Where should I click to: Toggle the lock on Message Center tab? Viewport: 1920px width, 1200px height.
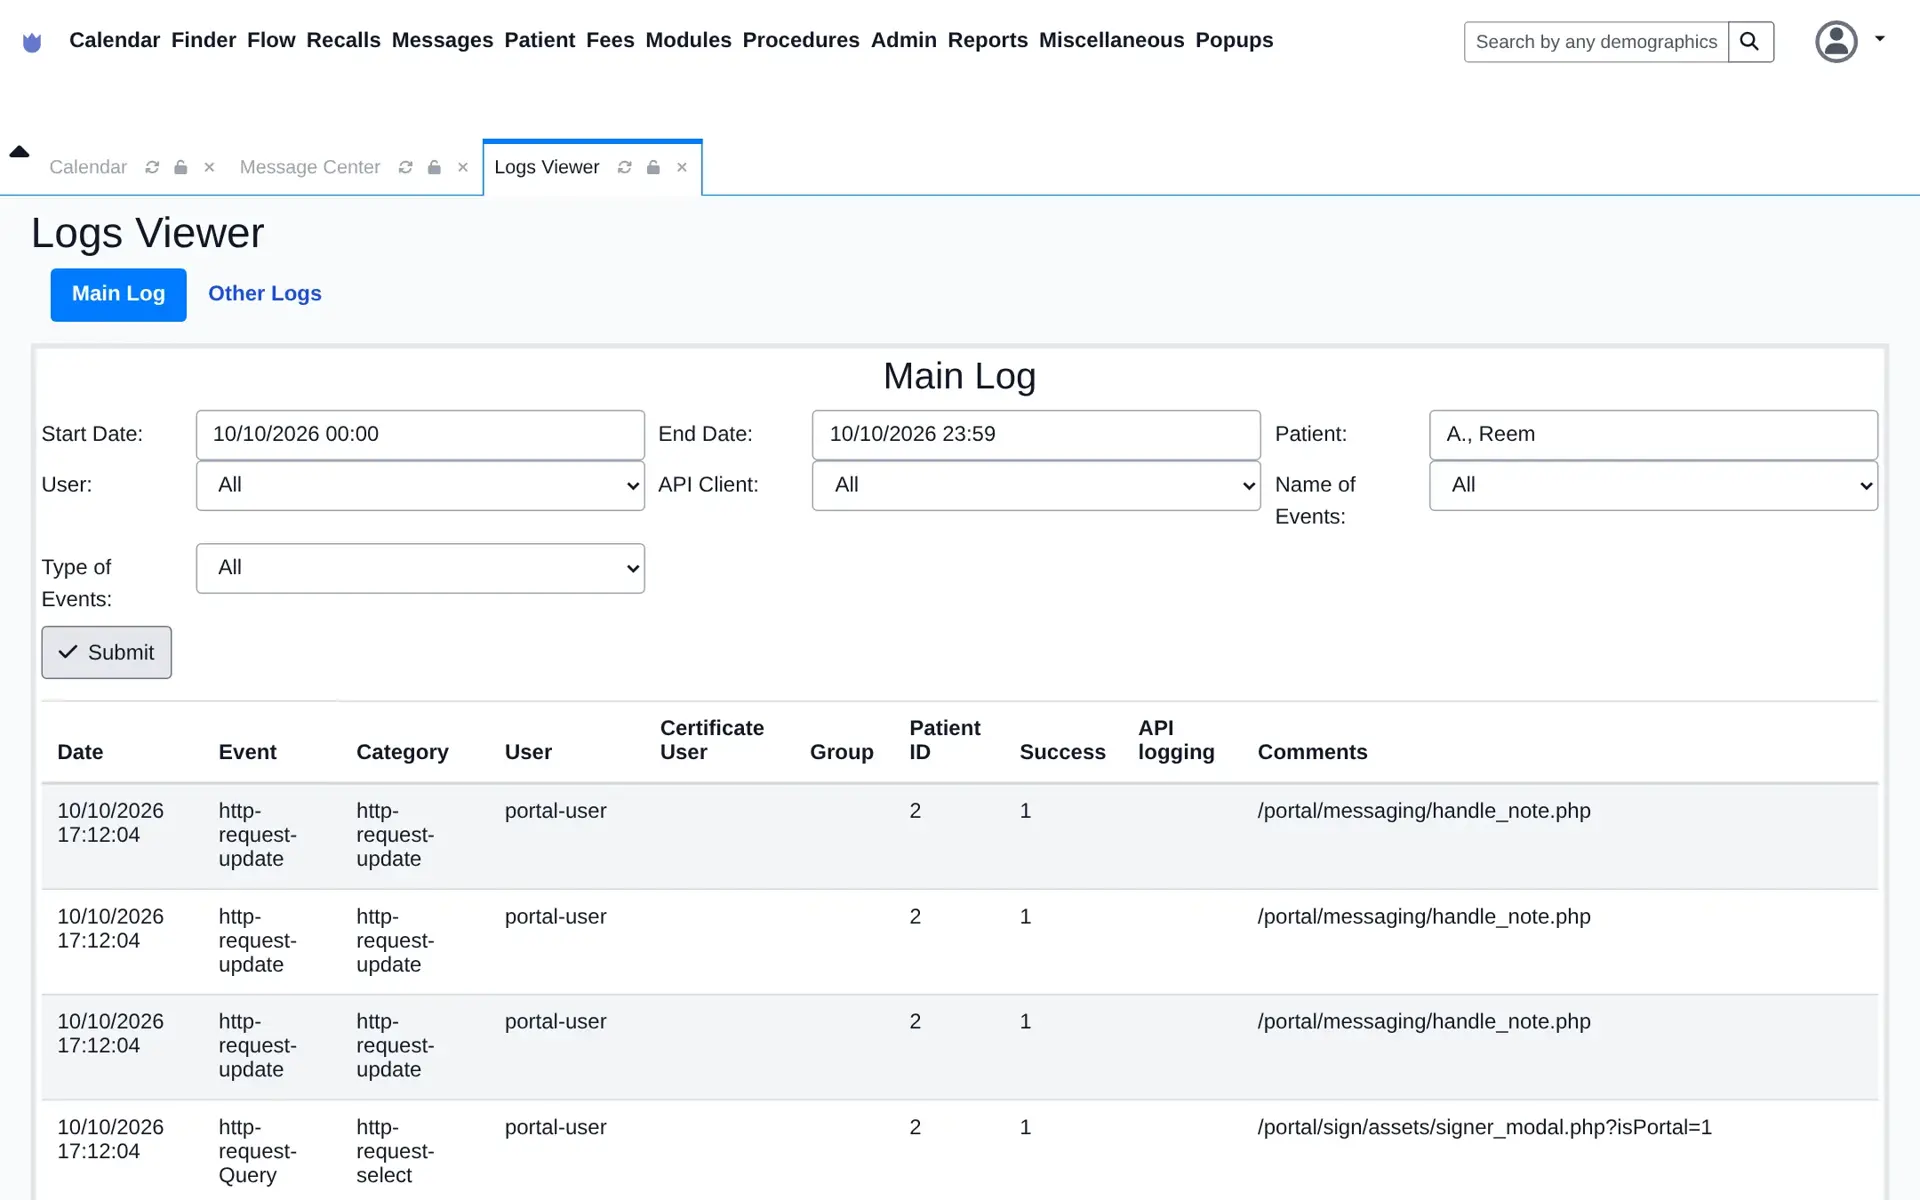[x=434, y=167]
